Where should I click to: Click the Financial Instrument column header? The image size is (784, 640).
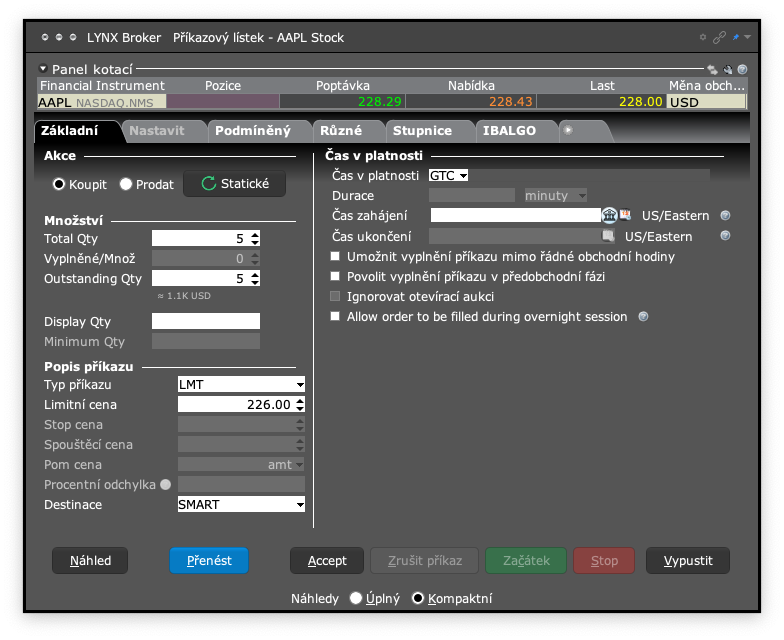coord(102,86)
